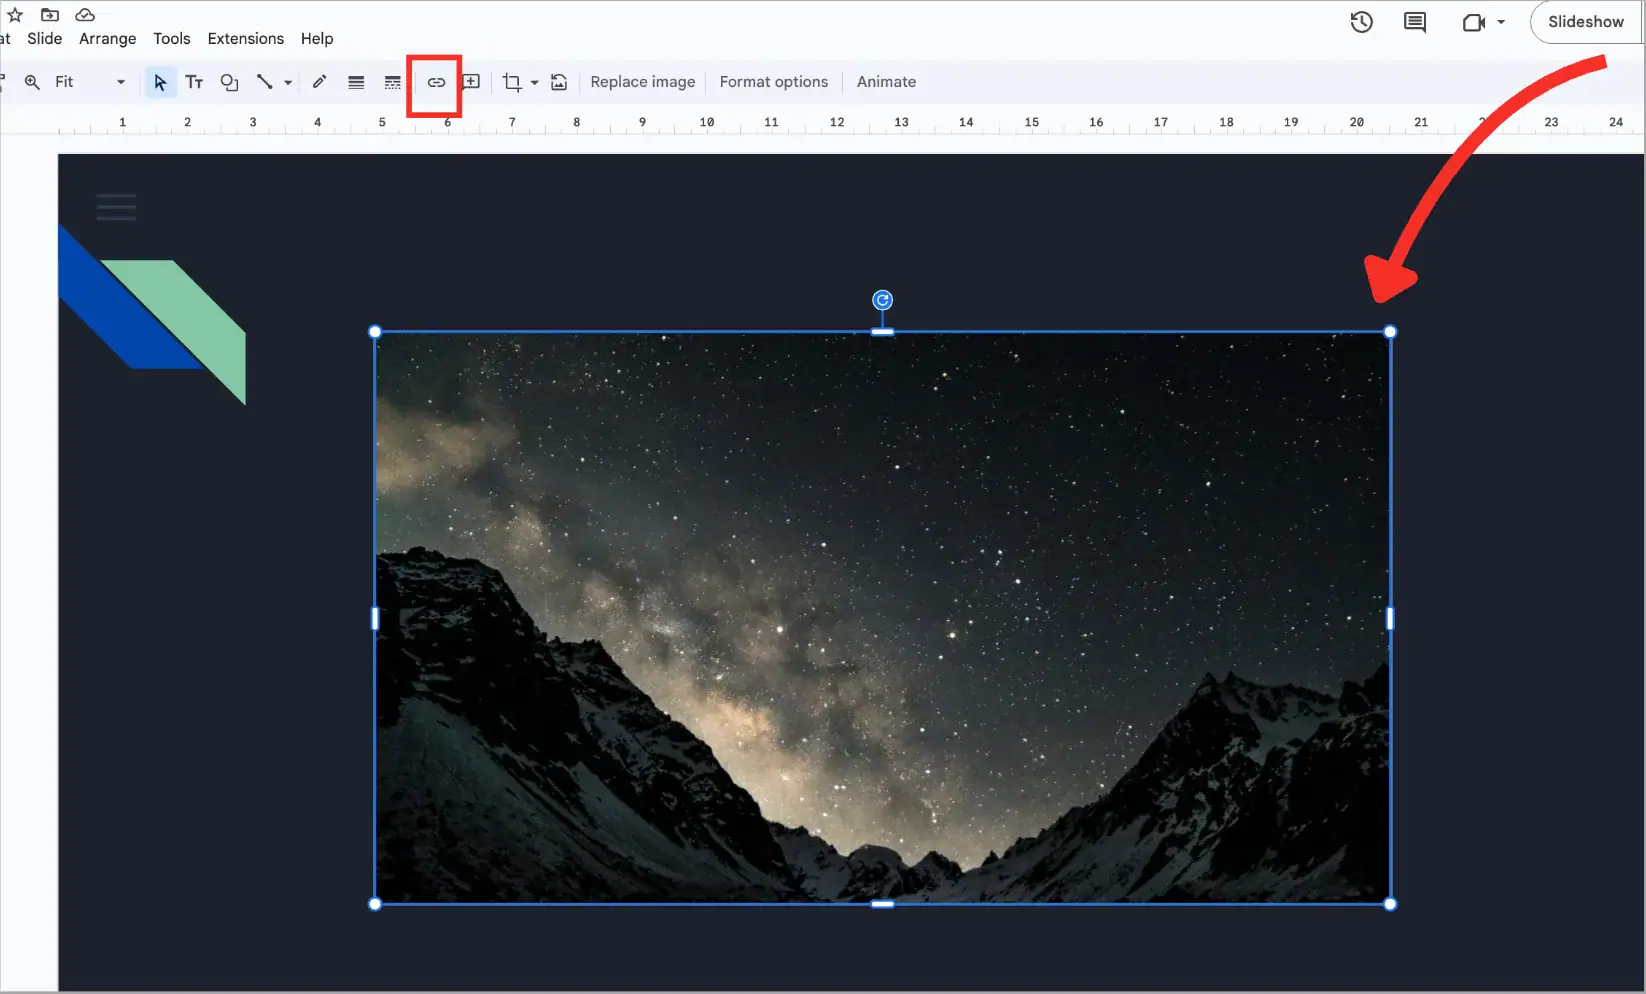Select the Text box tool
The width and height of the screenshot is (1646, 994).
tap(194, 82)
